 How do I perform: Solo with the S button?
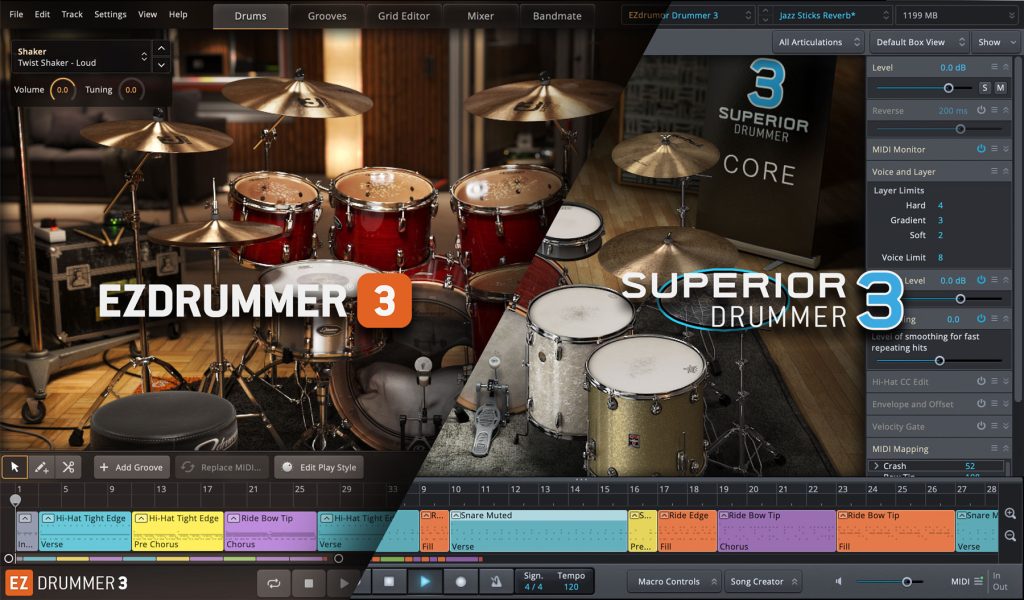click(x=984, y=87)
